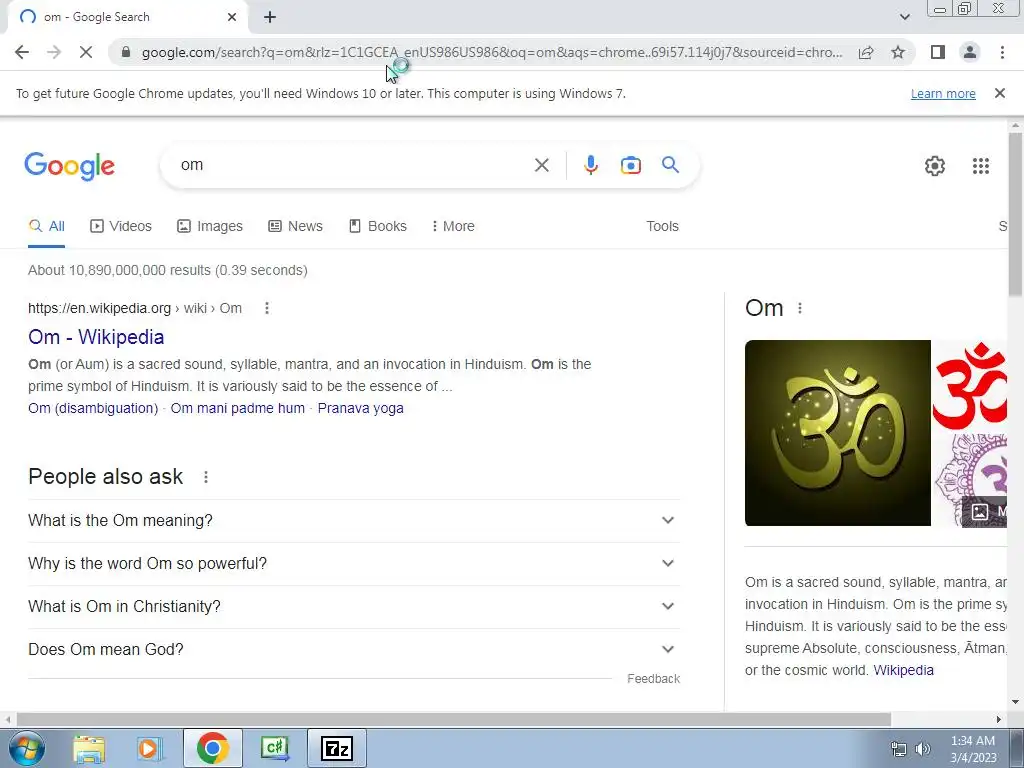1024x768 pixels.
Task: Open the Om (disambiguation) sitelink
Action: tap(93, 408)
